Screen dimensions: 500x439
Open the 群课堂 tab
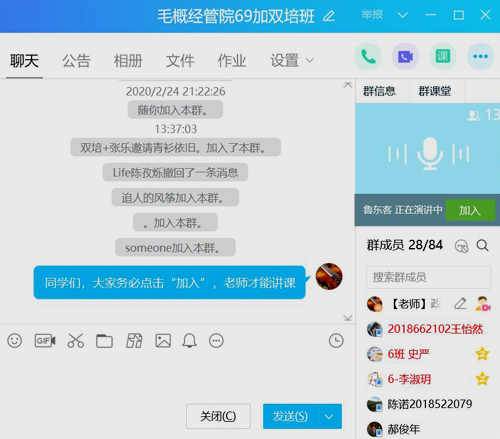point(435,91)
